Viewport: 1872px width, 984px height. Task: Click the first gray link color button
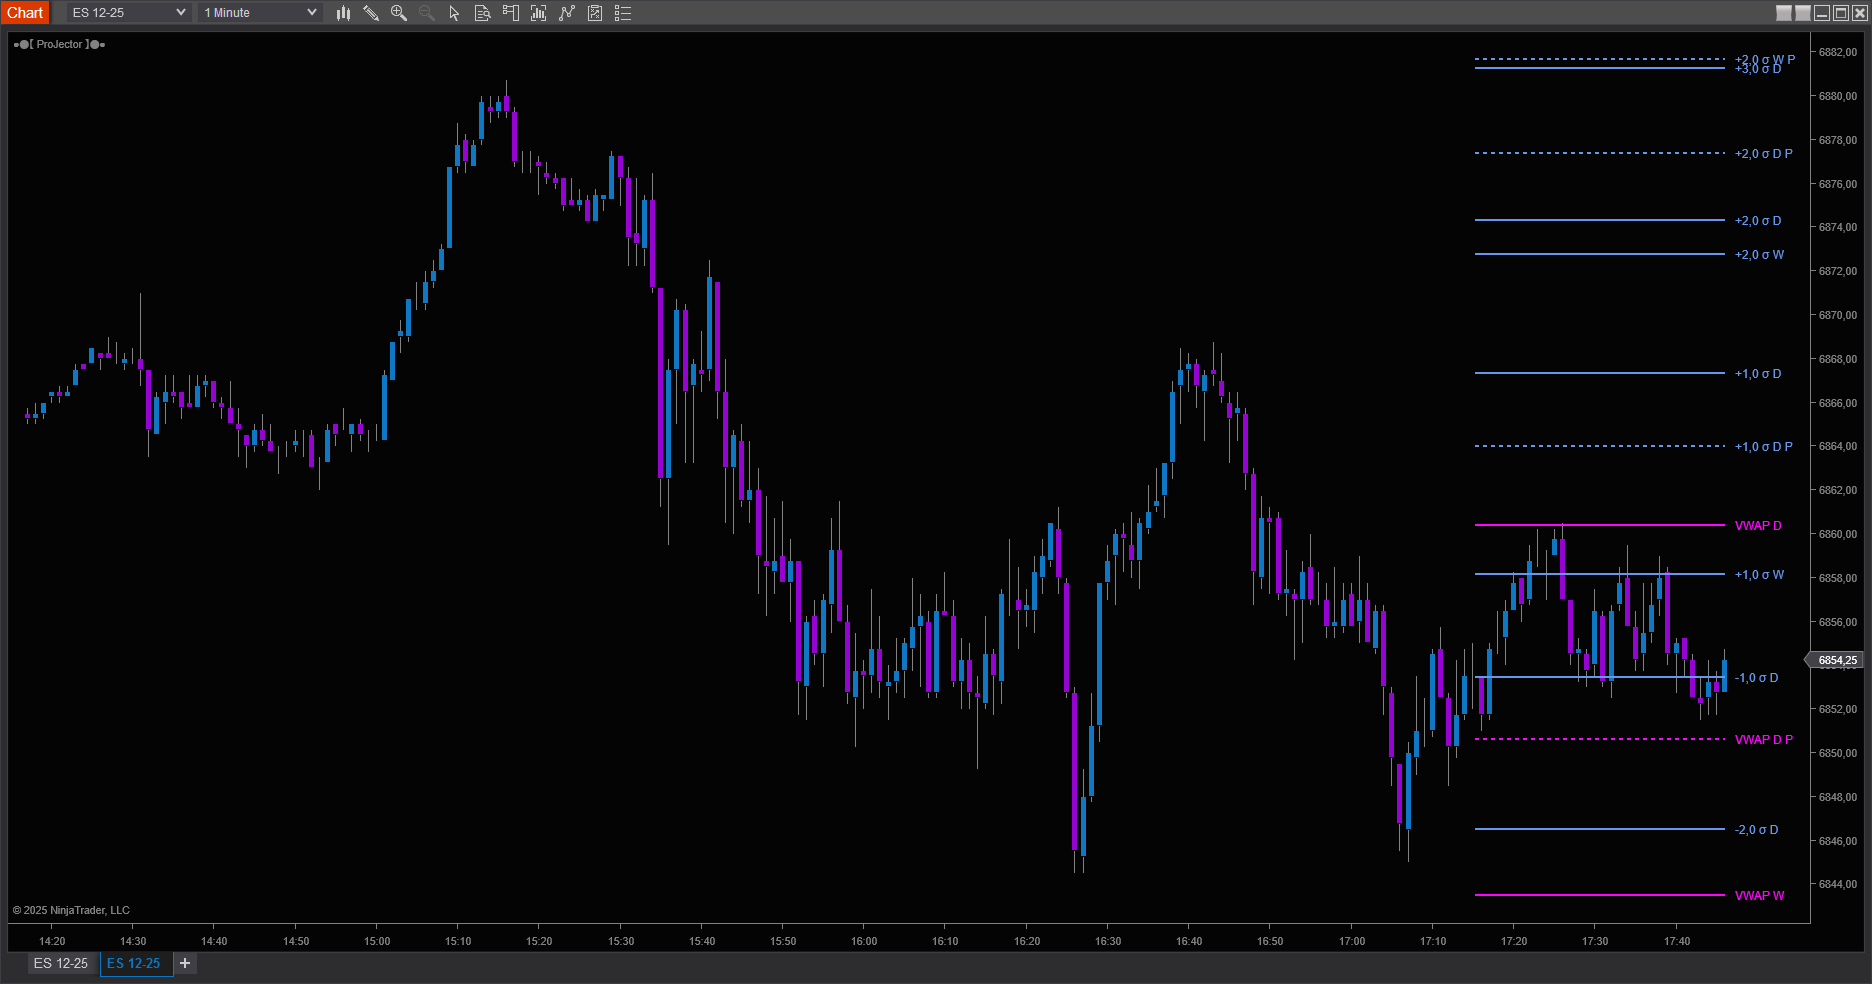click(x=1784, y=13)
